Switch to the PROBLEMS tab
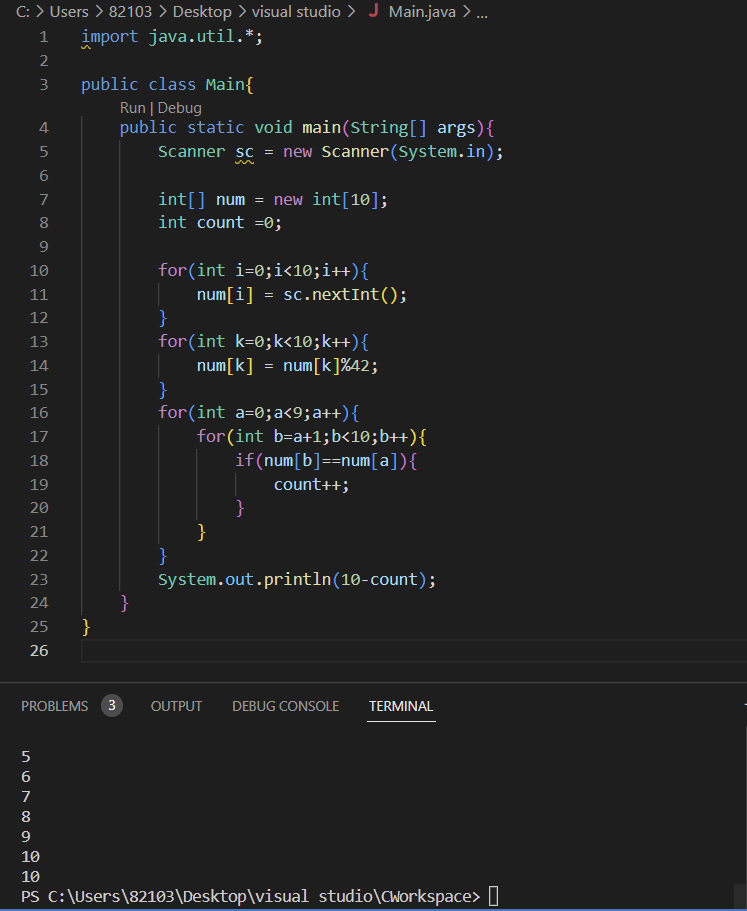Image resolution: width=747 pixels, height=911 pixels. click(55, 706)
